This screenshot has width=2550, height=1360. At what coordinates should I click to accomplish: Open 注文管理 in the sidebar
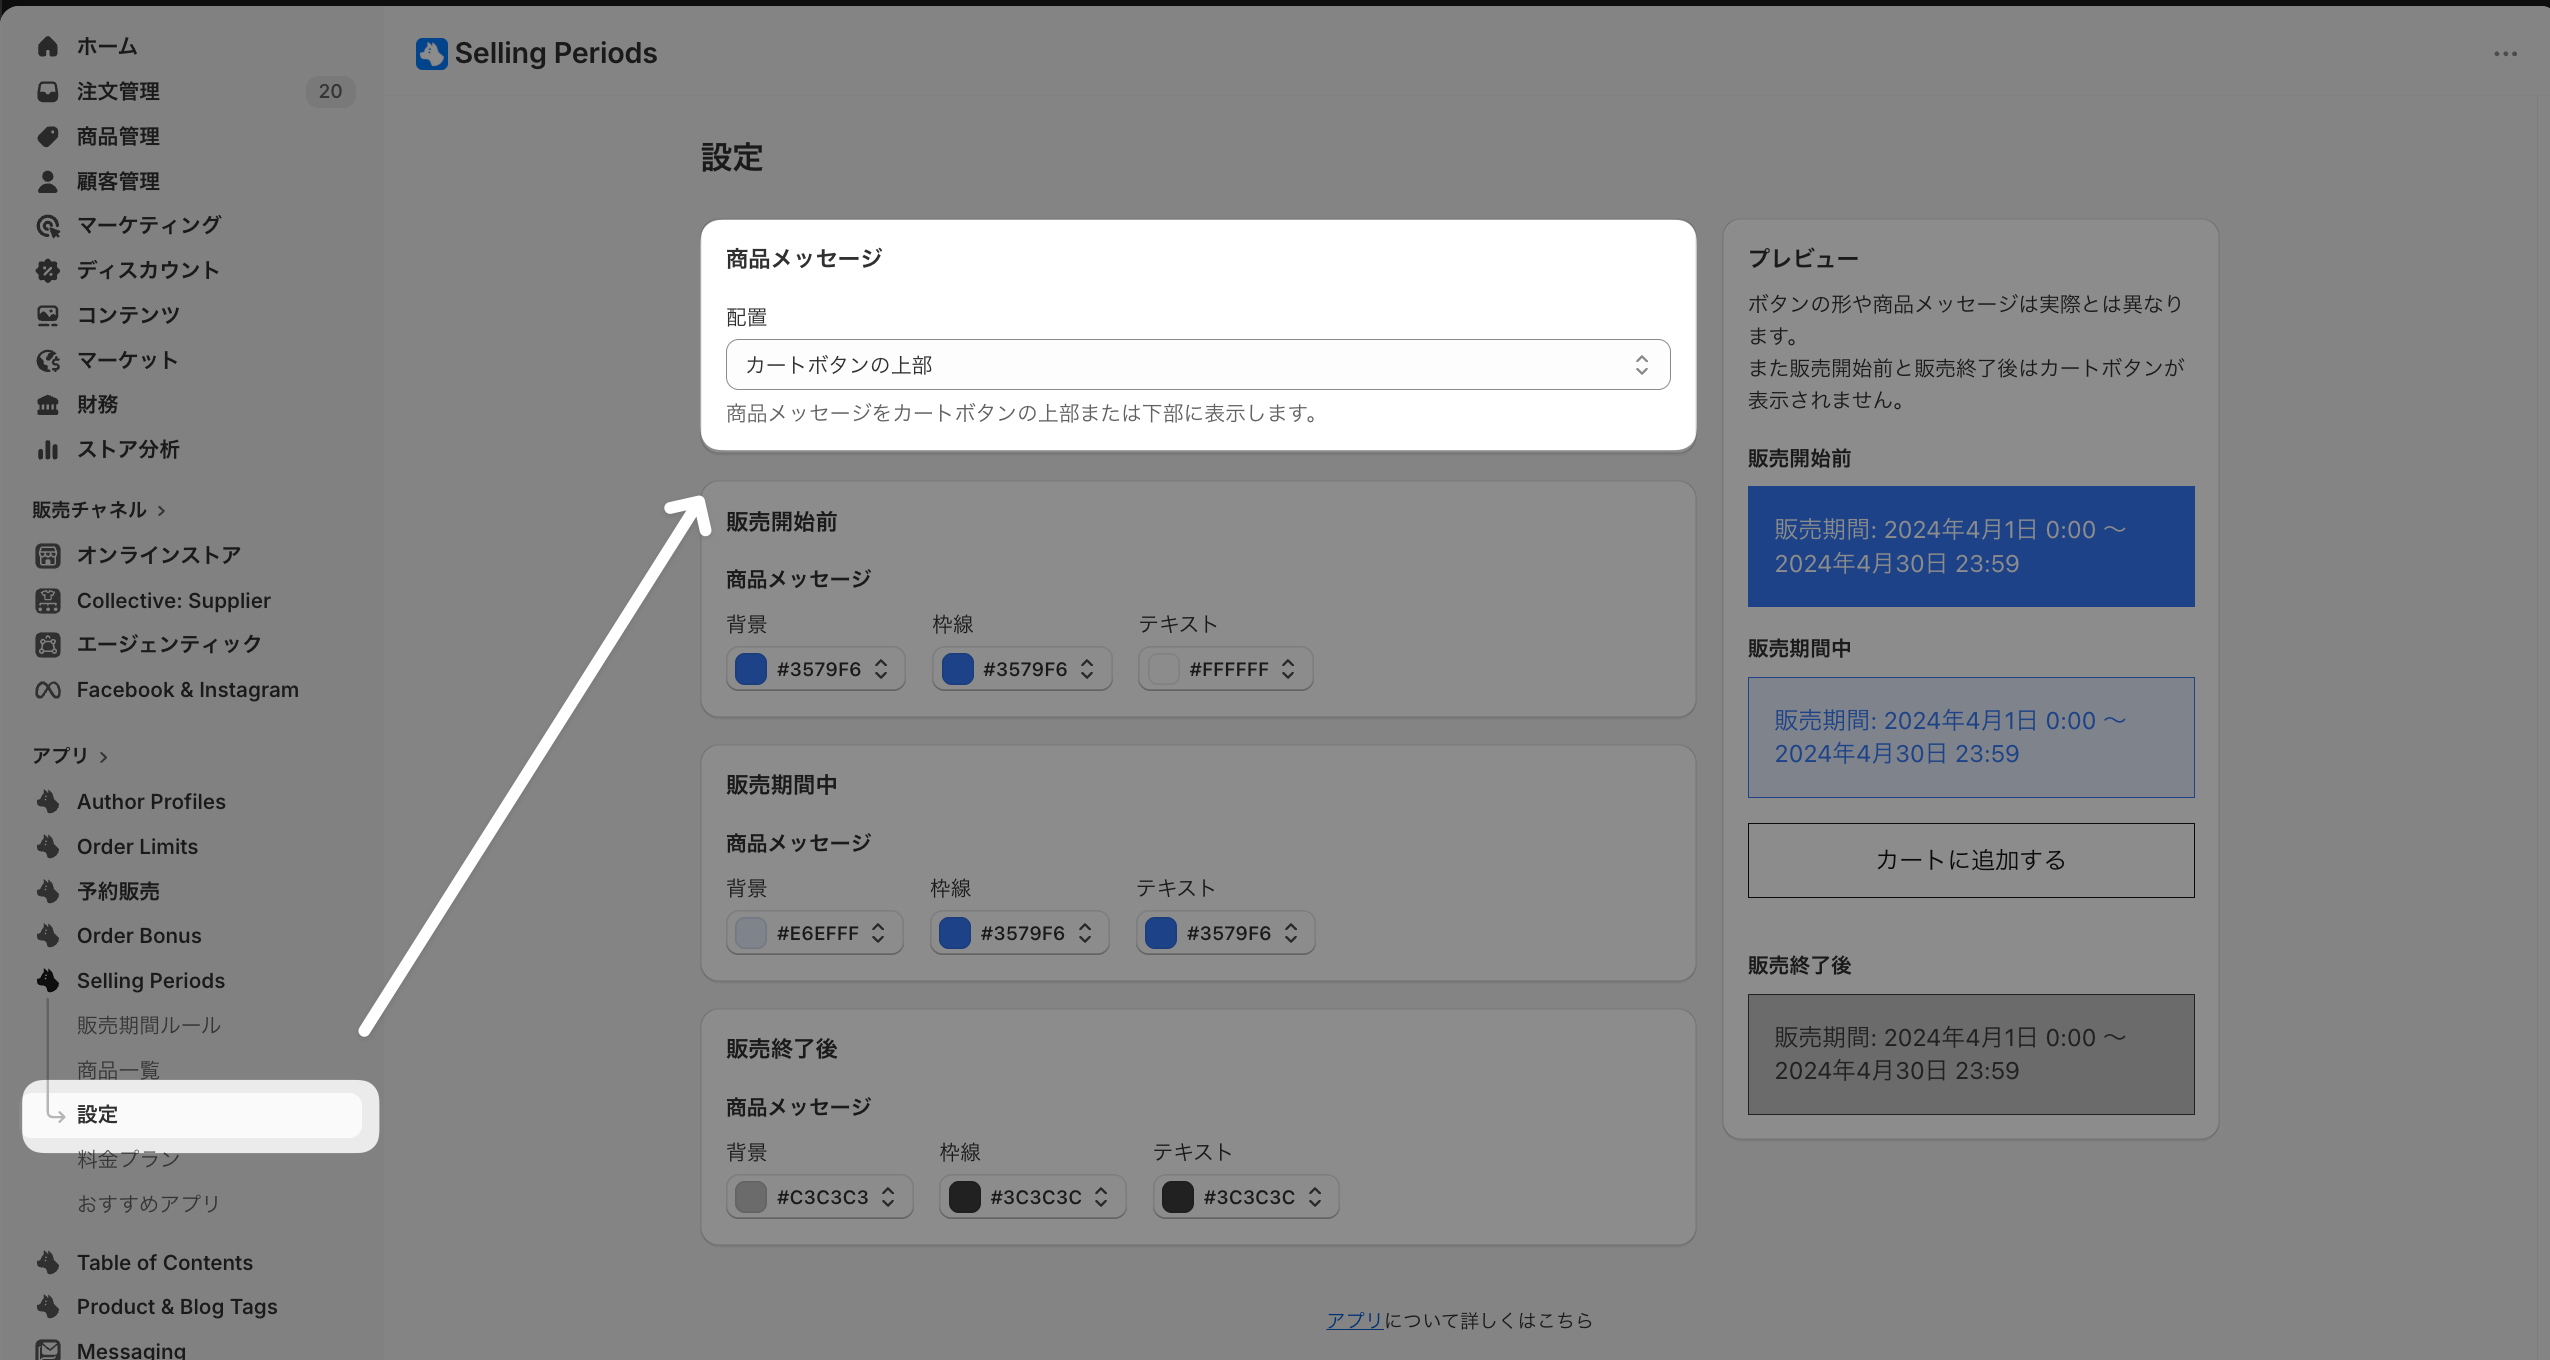(x=118, y=91)
